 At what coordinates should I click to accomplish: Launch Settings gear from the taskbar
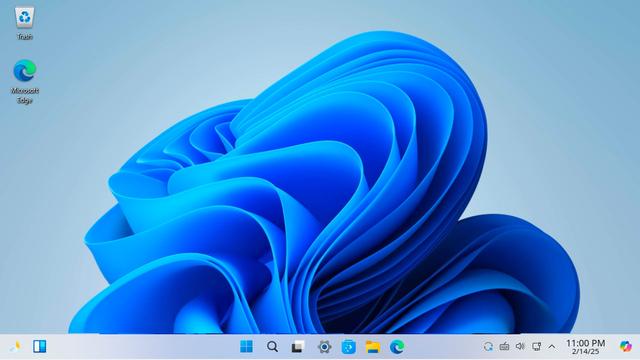324,347
